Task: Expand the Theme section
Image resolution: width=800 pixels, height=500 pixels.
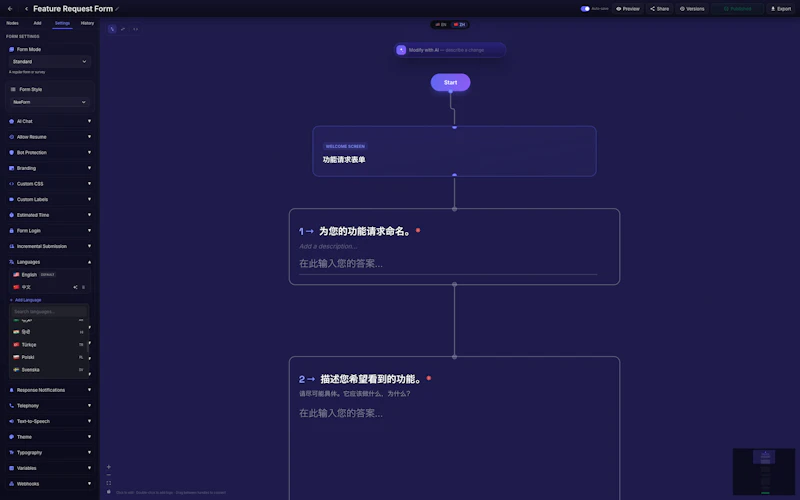Action: [x=49, y=437]
